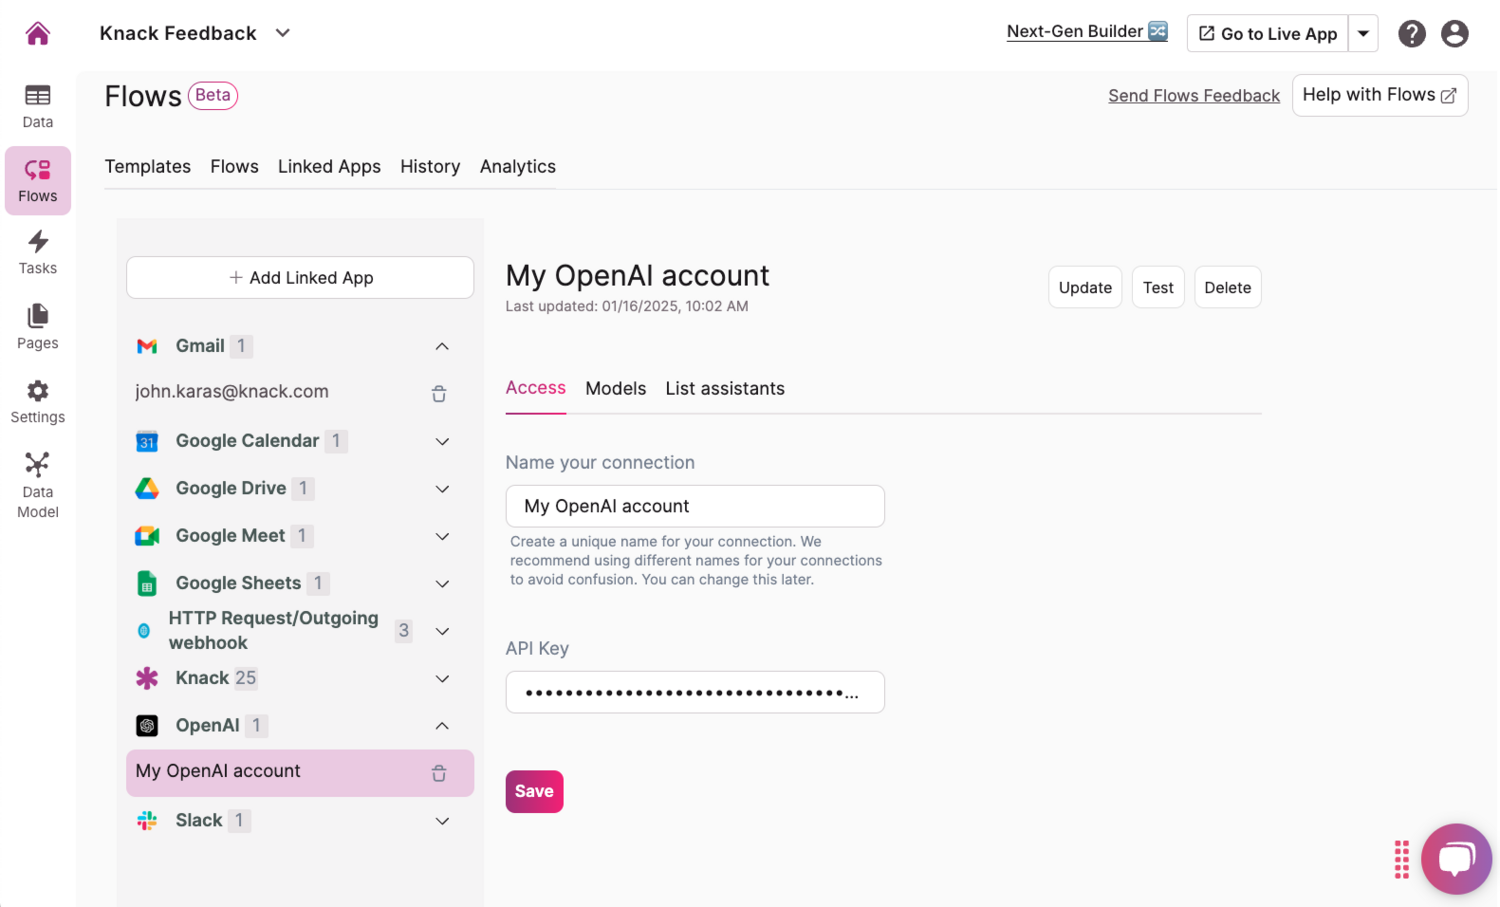Click the Send Flows Feedback link
The width and height of the screenshot is (1500, 907).
[1193, 96]
